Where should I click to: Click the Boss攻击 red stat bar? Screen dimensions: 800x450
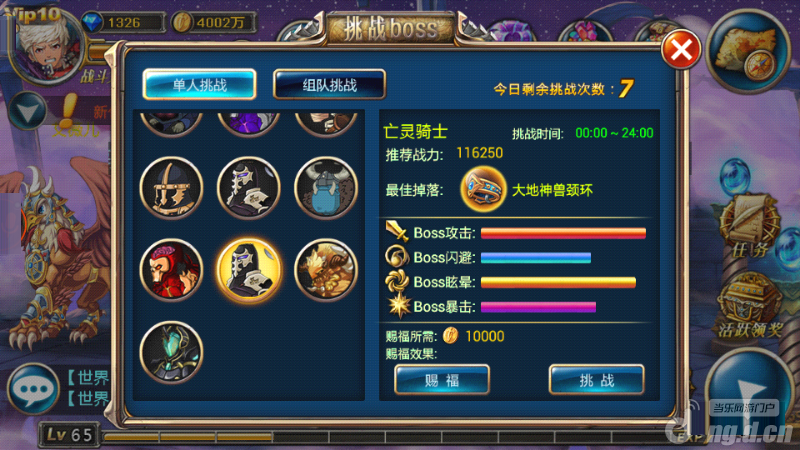click(x=563, y=233)
